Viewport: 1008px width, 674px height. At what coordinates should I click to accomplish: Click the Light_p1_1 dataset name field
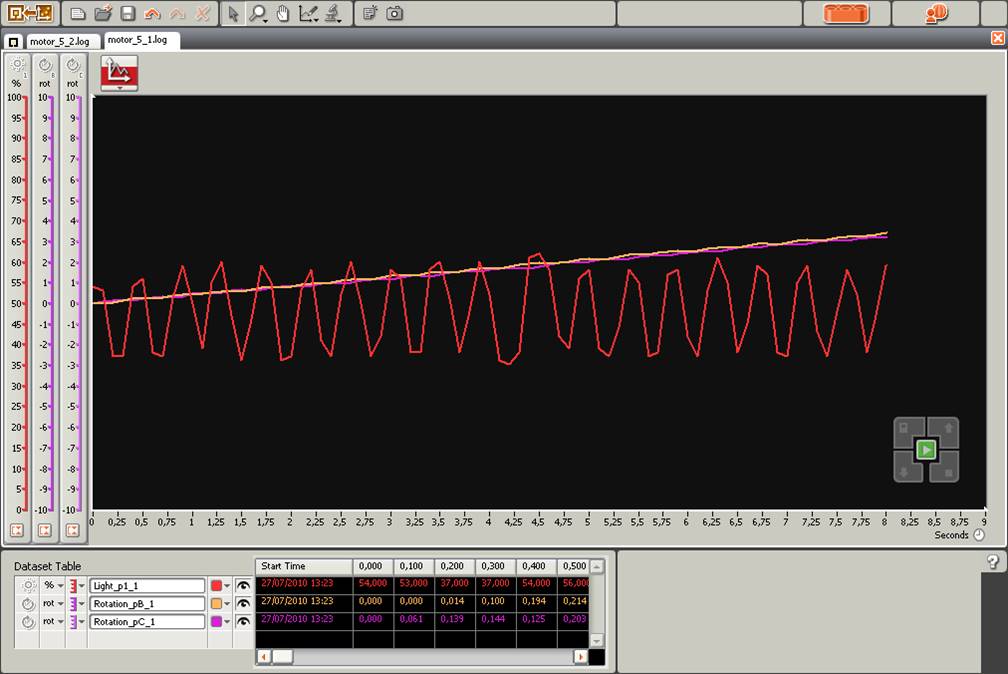point(147,586)
